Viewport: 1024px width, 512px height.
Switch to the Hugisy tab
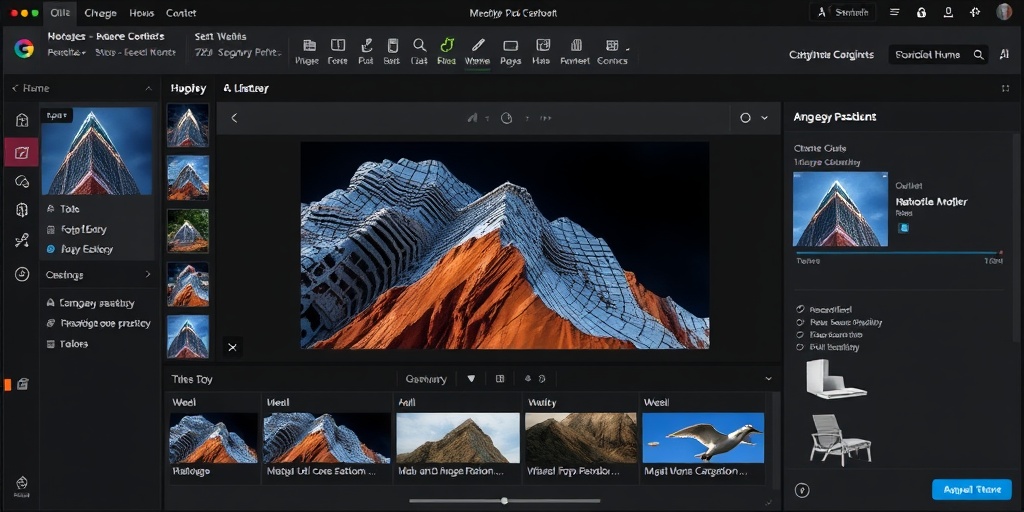[188, 88]
